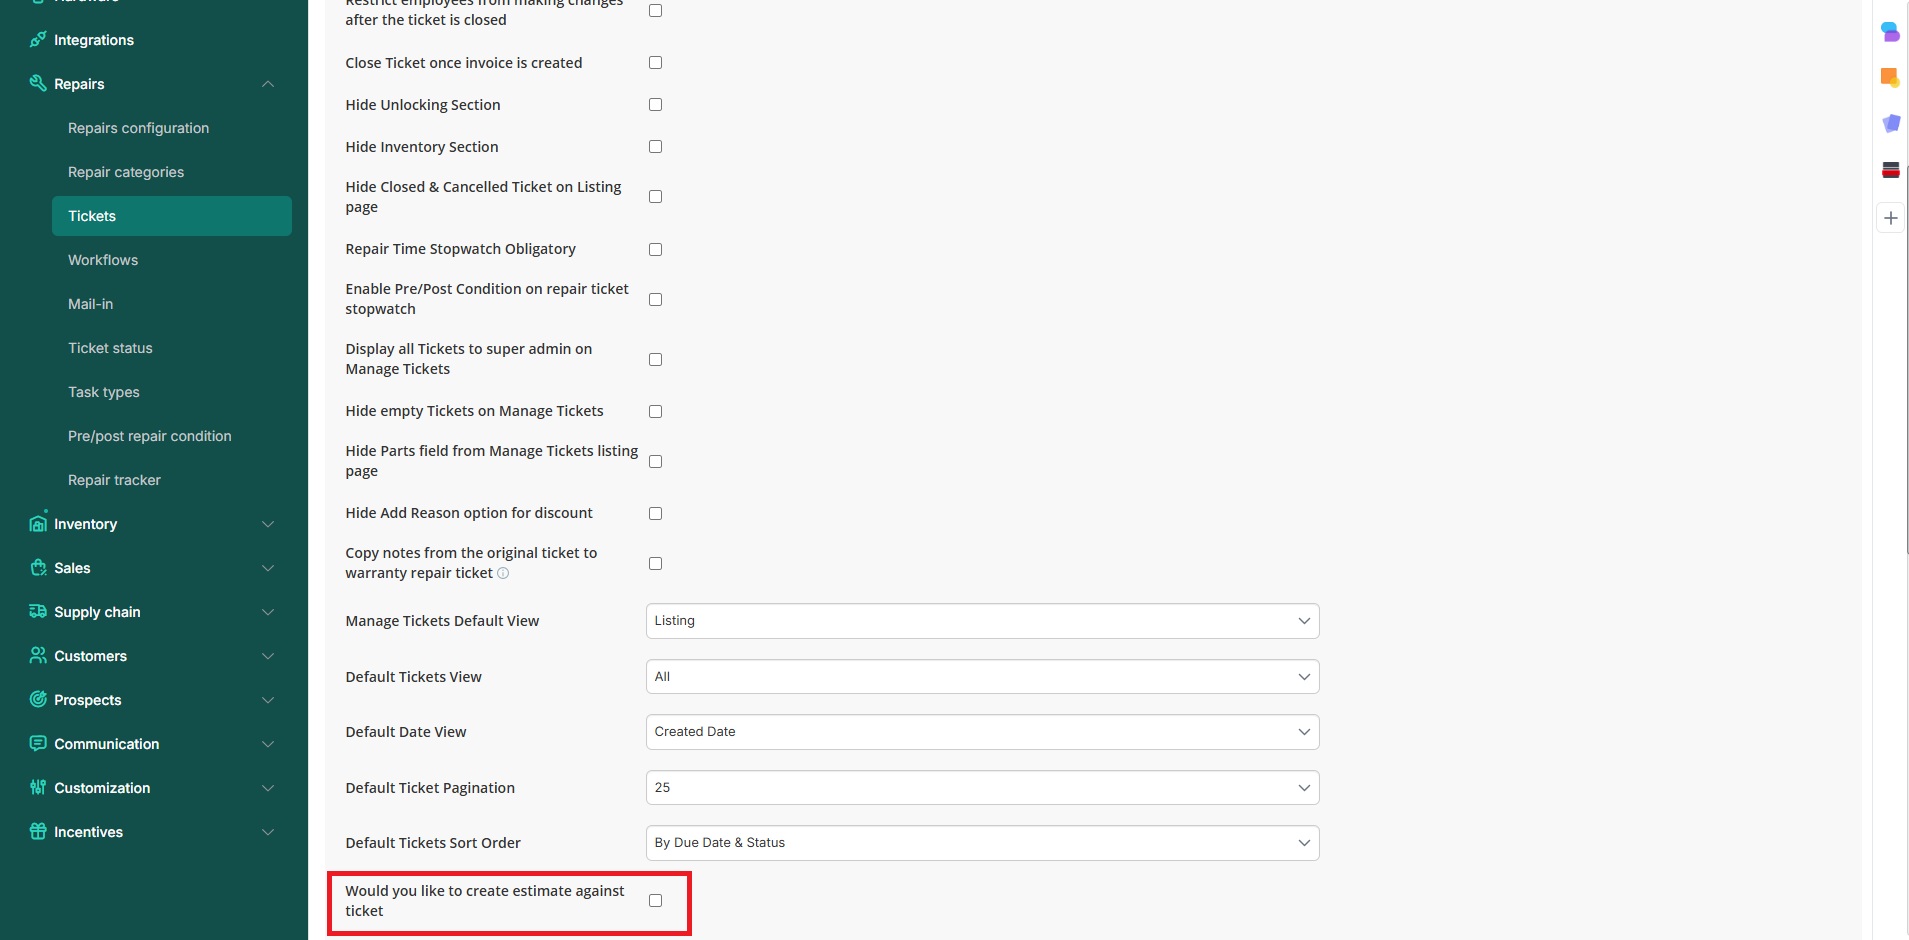Viewport: 1909px width, 940px height.
Task: Click the Integrations icon in sidebar
Action: coord(38,40)
